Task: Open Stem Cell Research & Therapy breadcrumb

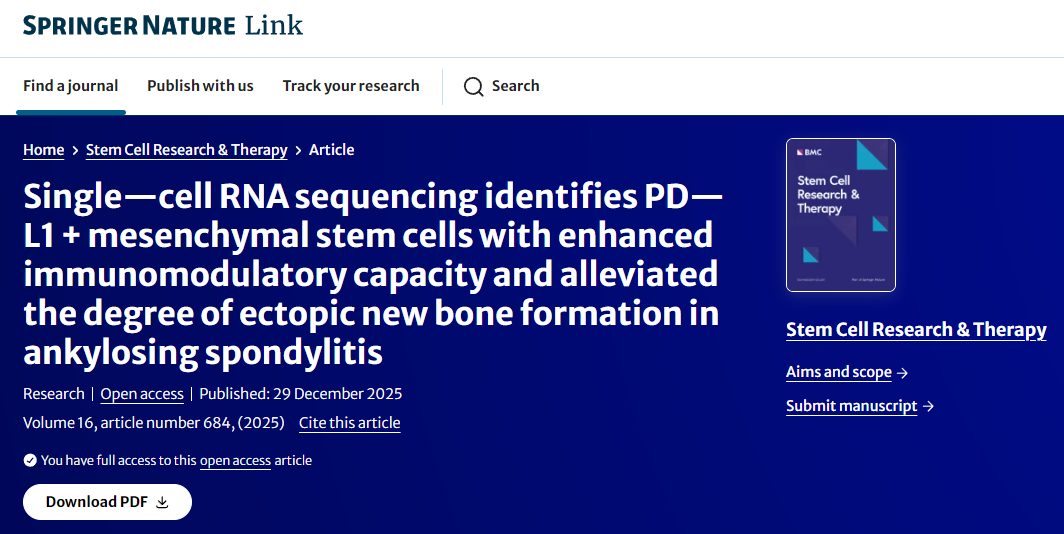Action: pos(186,150)
